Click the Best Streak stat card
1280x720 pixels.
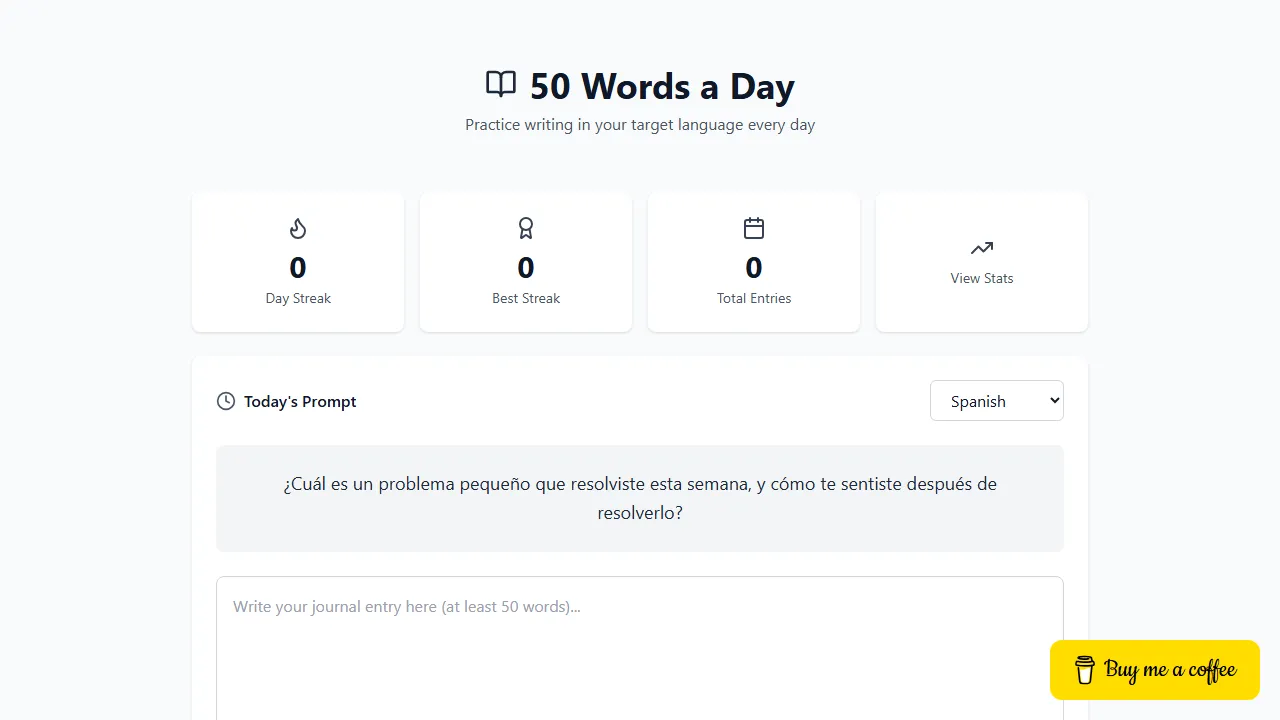tap(525, 262)
